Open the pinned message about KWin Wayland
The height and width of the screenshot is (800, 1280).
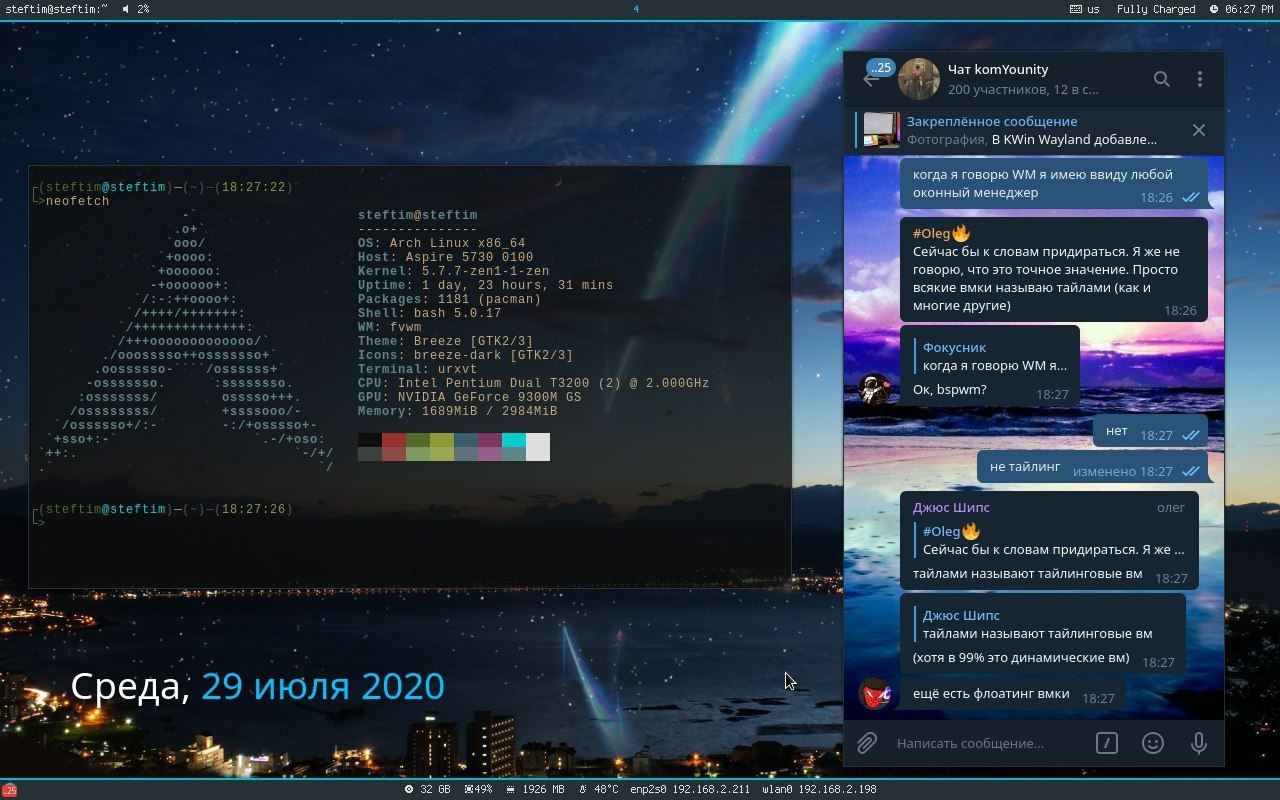coord(1032,130)
